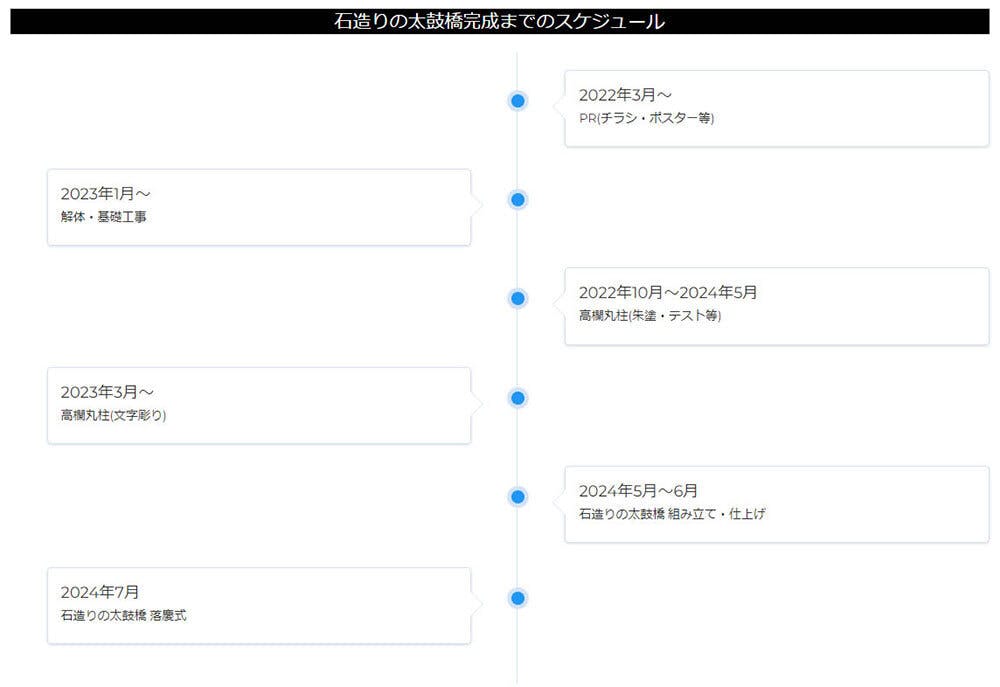Click the header 石造りの太鼓橋完成までのスケジュール

click(x=499, y=21)
